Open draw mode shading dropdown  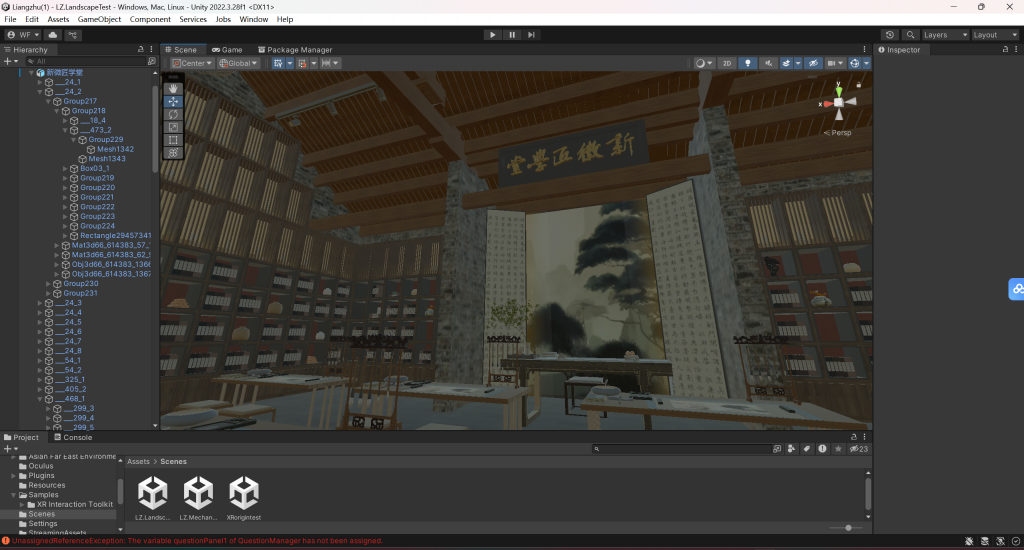(x=703, y=63)
